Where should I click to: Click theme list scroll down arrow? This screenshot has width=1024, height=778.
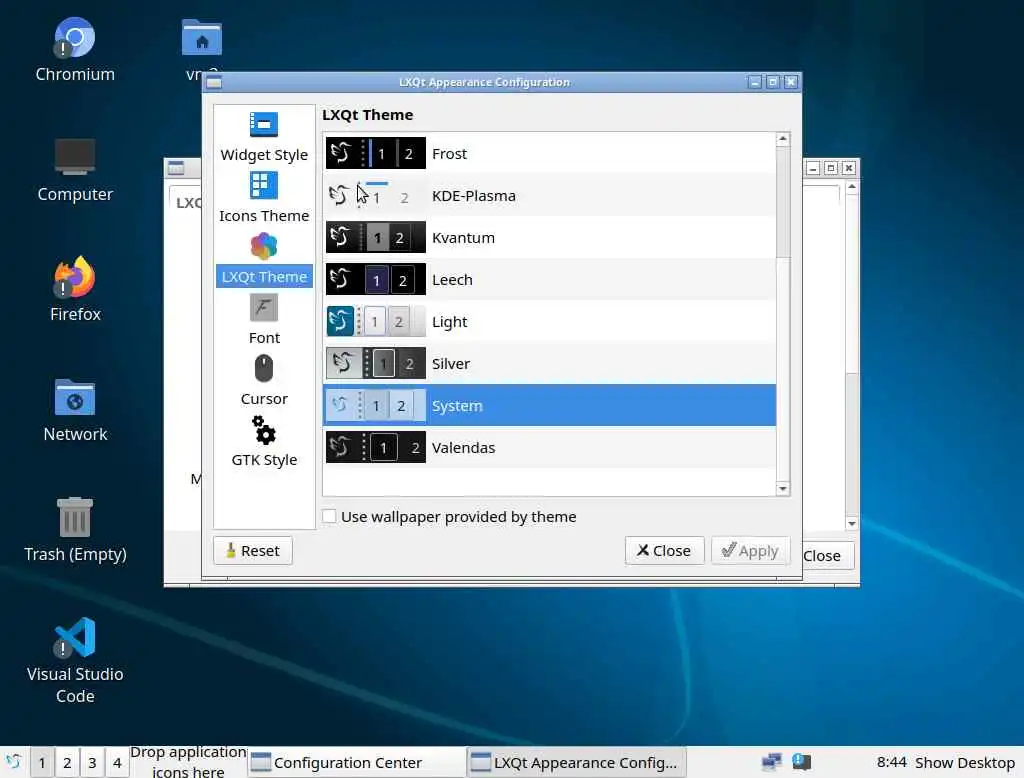pos(782,489)
